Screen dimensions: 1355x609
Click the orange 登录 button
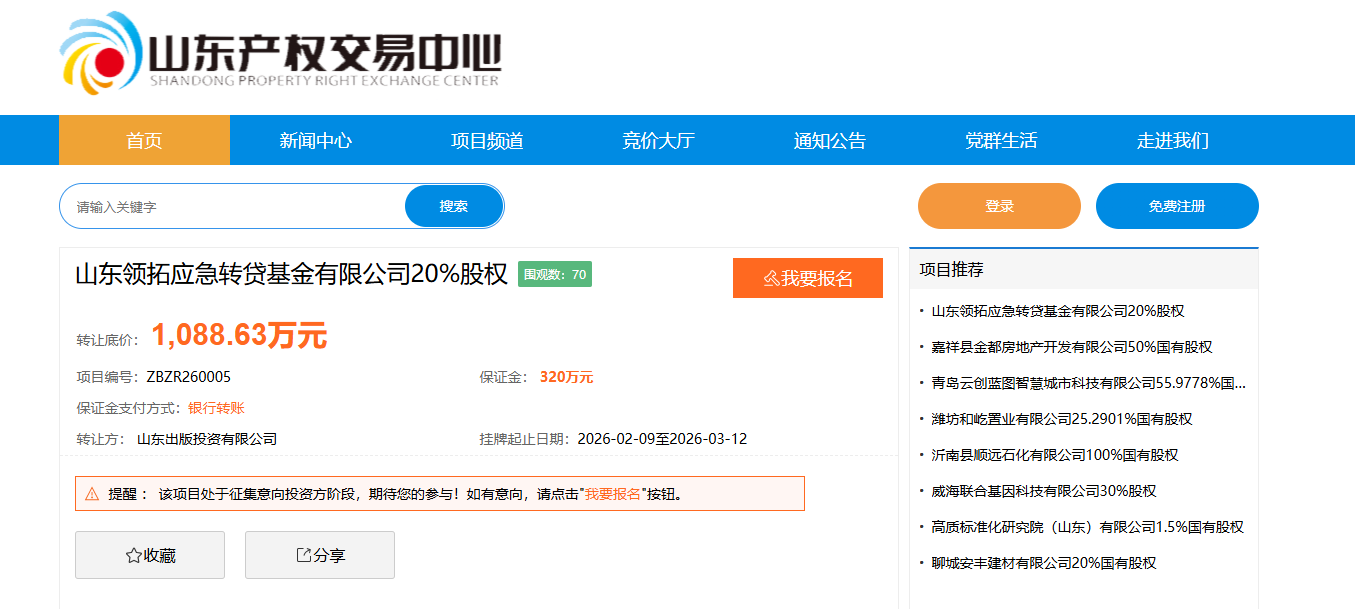pos(999,206)
